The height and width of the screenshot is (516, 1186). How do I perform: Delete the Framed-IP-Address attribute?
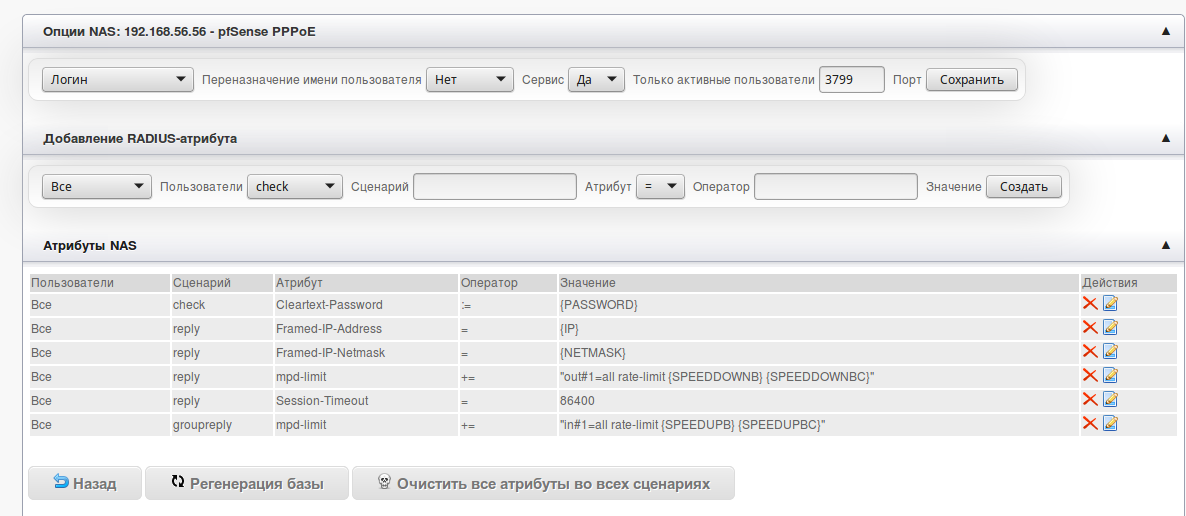(1090, 328)
